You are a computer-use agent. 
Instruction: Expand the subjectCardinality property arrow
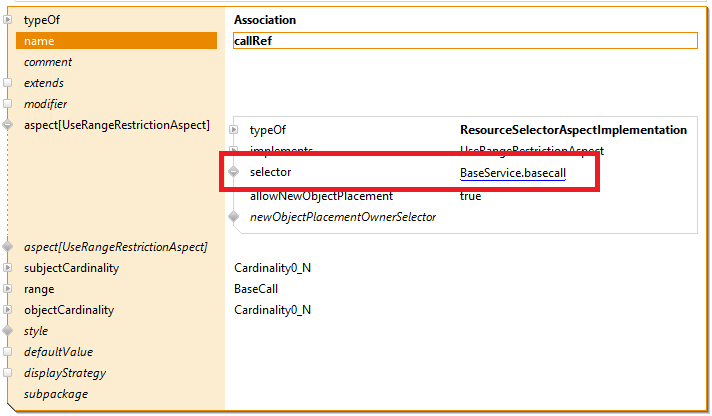[x=9, y=268]
